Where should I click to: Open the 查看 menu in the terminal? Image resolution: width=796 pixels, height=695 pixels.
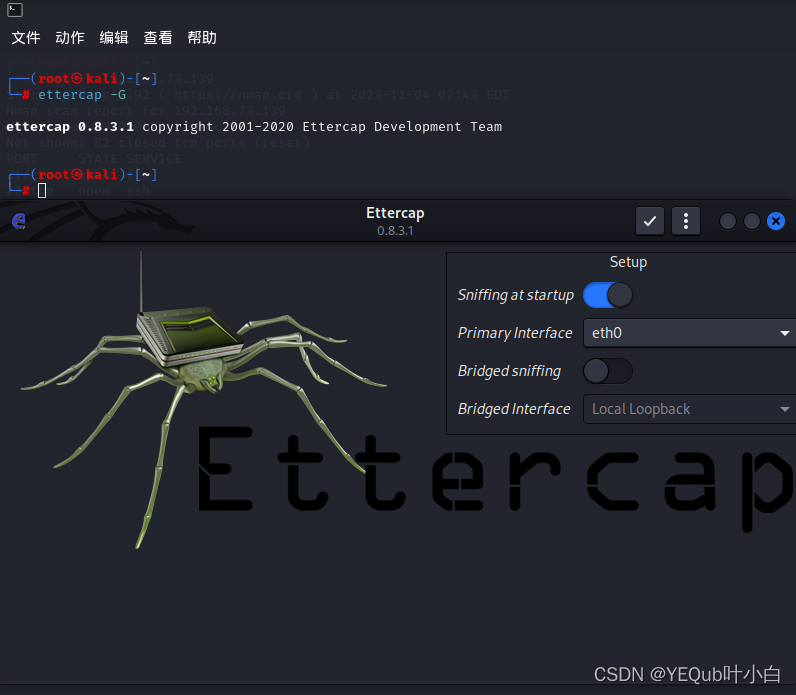point(158,38)
